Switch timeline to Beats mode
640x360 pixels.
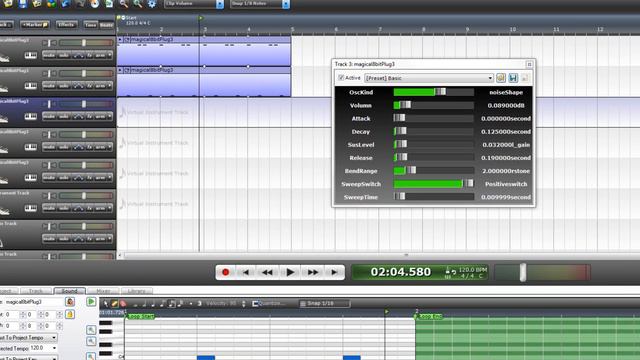[x=107, y=25]
